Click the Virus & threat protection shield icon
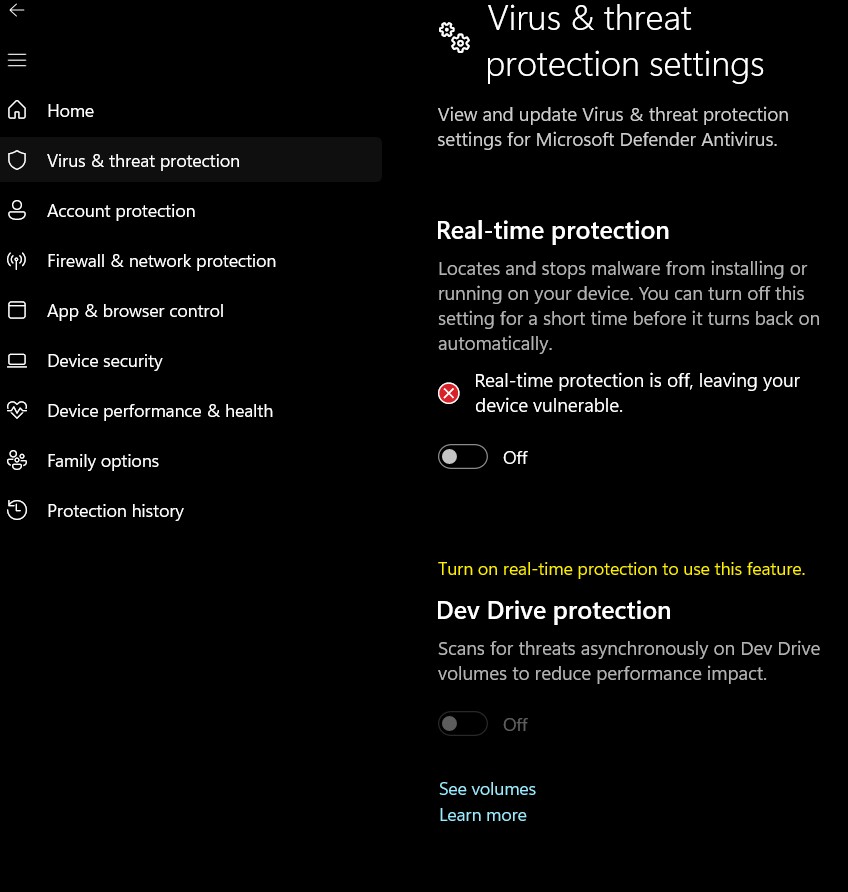 pyautogui.click(x=16, y=161)
